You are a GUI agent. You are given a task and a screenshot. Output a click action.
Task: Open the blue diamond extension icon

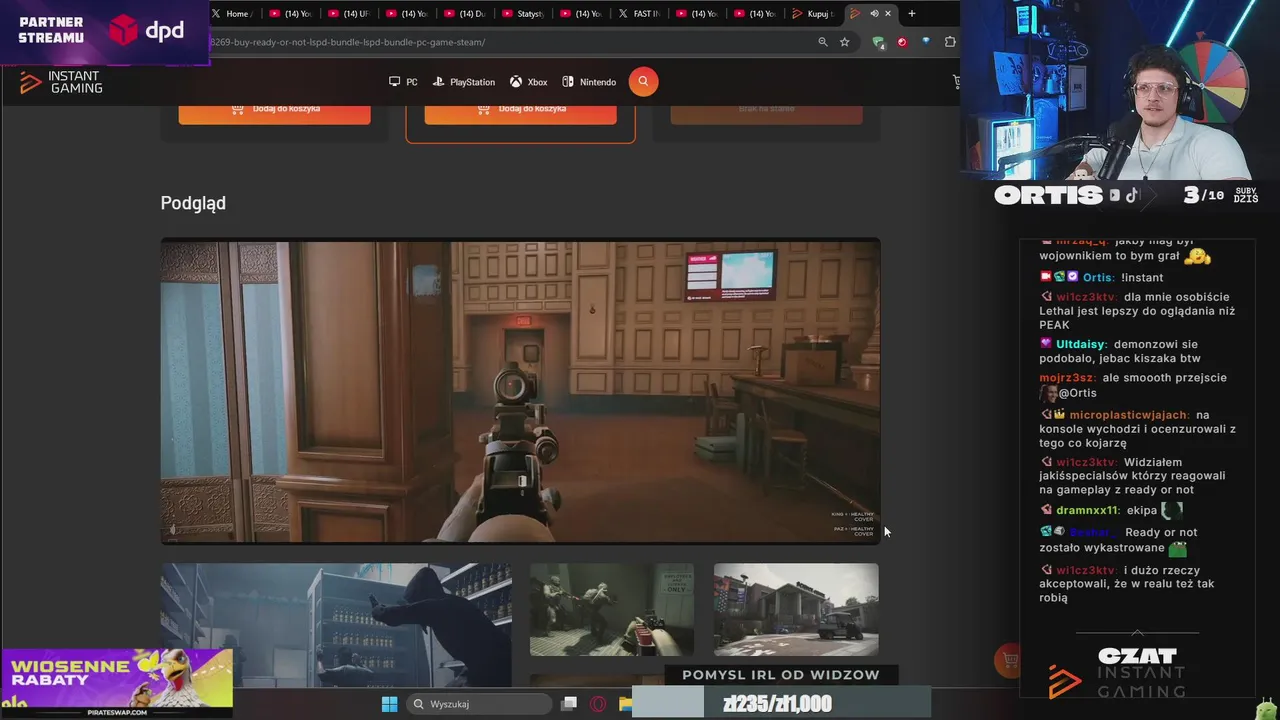click(926, 42)
